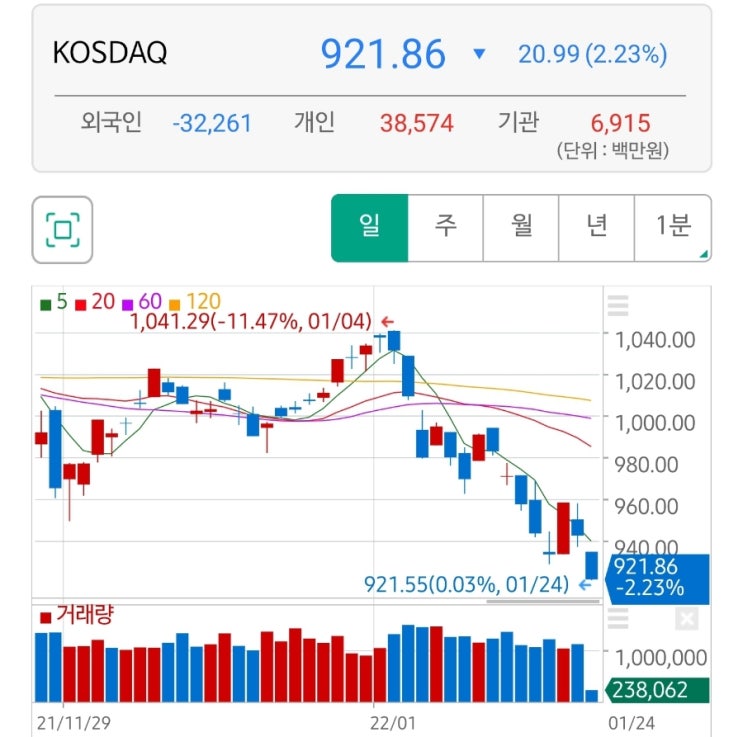Click the KOSDAQ index name
The height and width of the screenshot is (737, 743).
point(109,52)
